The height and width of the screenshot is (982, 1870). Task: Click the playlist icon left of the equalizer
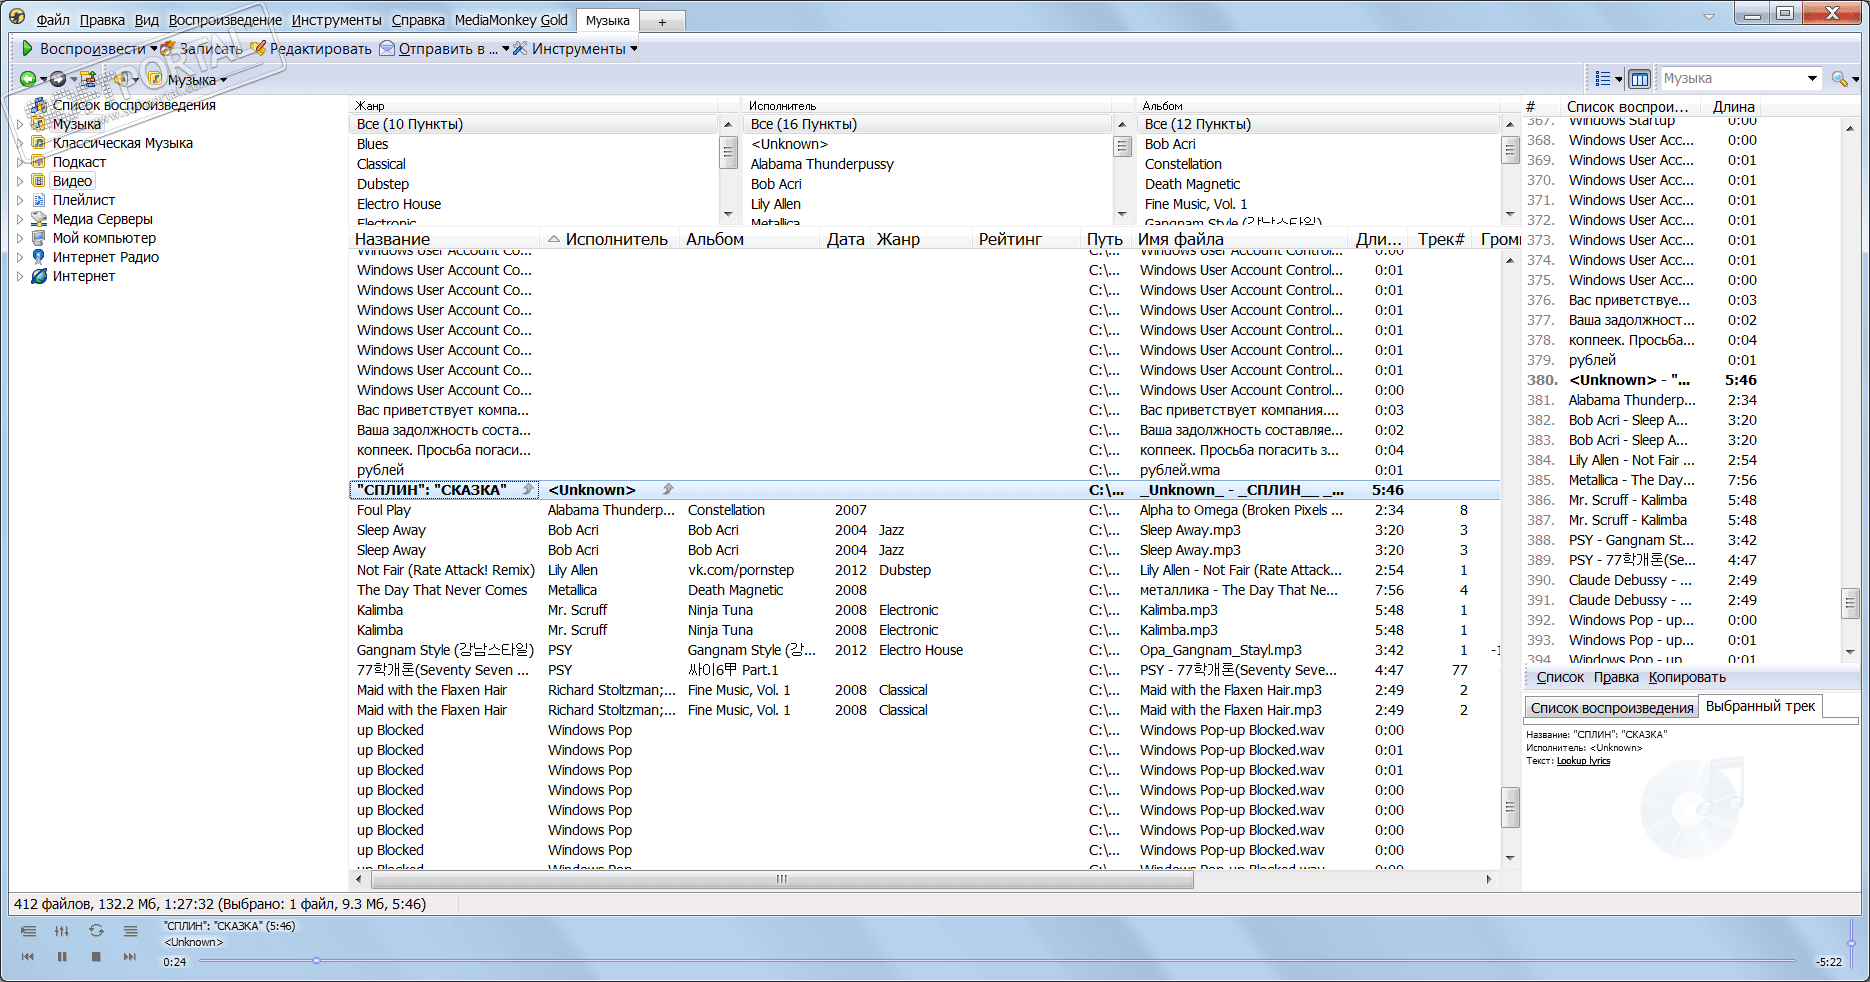click(28, 931)
